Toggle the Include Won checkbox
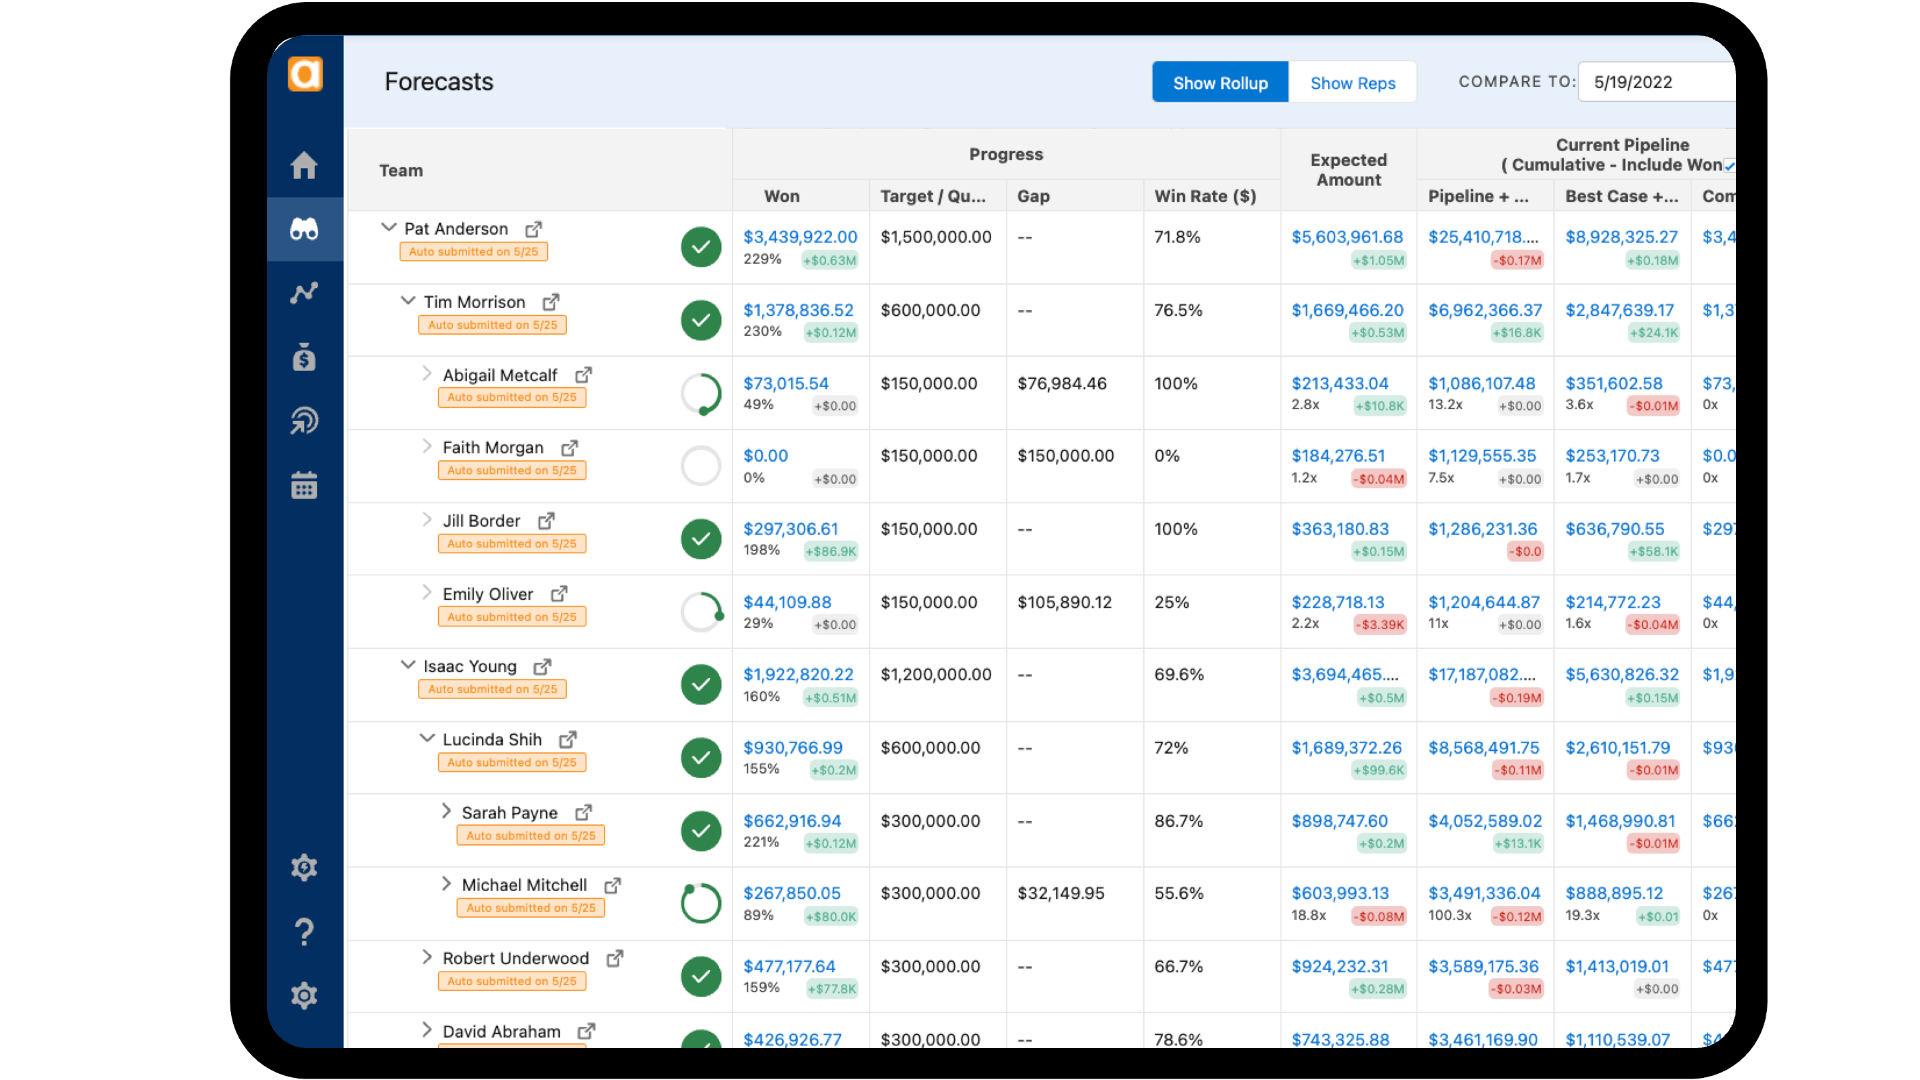Viewport: 1920px width, 1080px height. (x=1729, y=166)
